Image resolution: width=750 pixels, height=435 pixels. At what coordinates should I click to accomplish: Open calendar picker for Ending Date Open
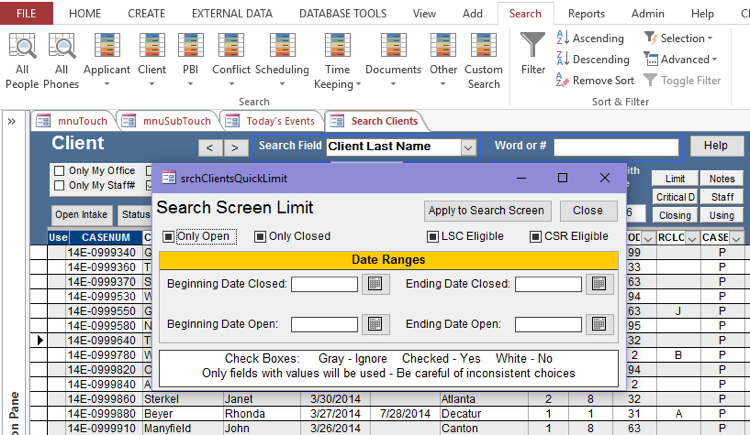(x=599, y=324)
